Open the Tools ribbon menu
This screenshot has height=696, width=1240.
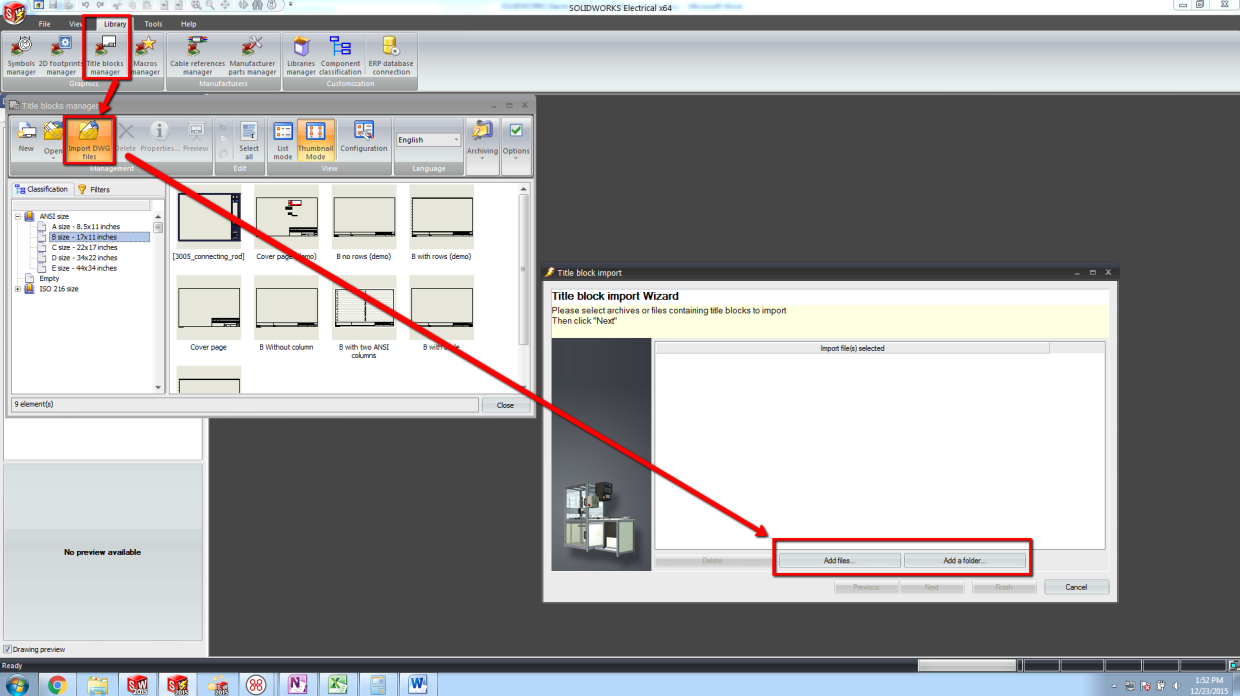[x=152, y=23]
